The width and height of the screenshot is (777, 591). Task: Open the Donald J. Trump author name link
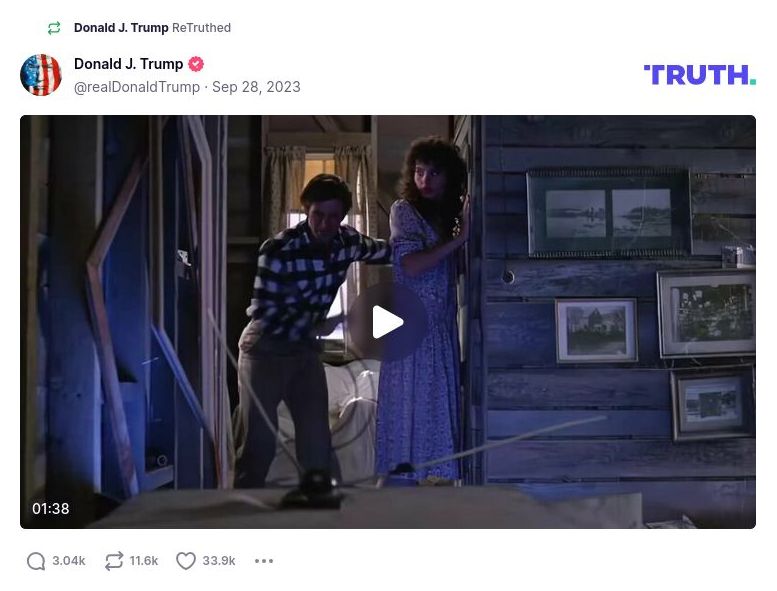128,64
